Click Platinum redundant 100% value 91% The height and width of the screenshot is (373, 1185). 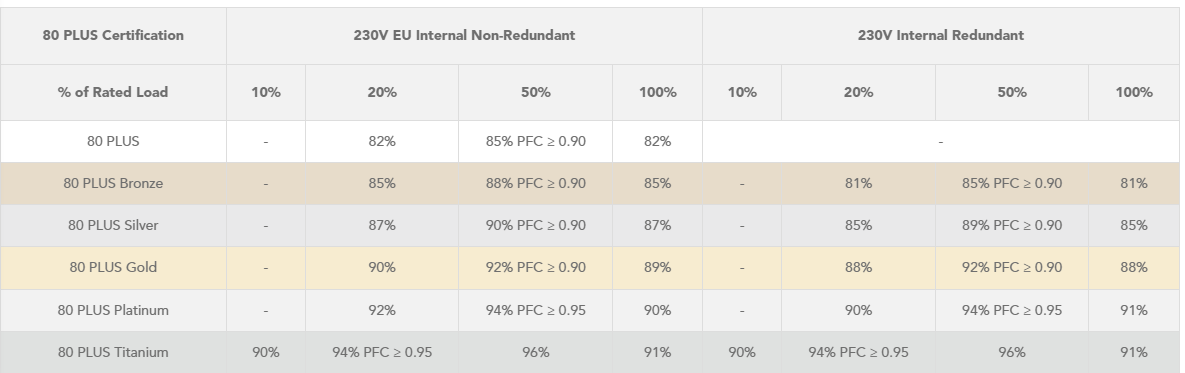tap(1134, 310)
